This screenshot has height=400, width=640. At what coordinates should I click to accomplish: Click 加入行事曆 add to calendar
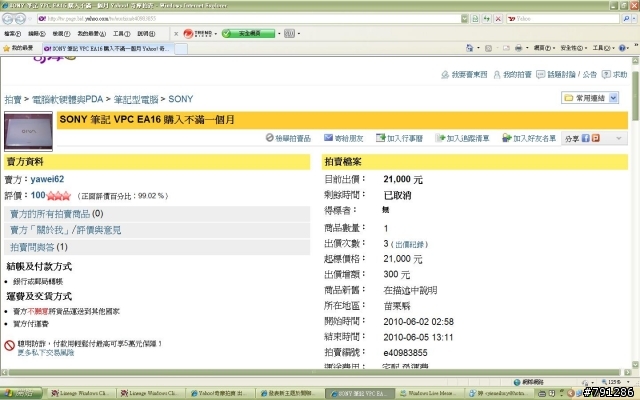point(399,138)
